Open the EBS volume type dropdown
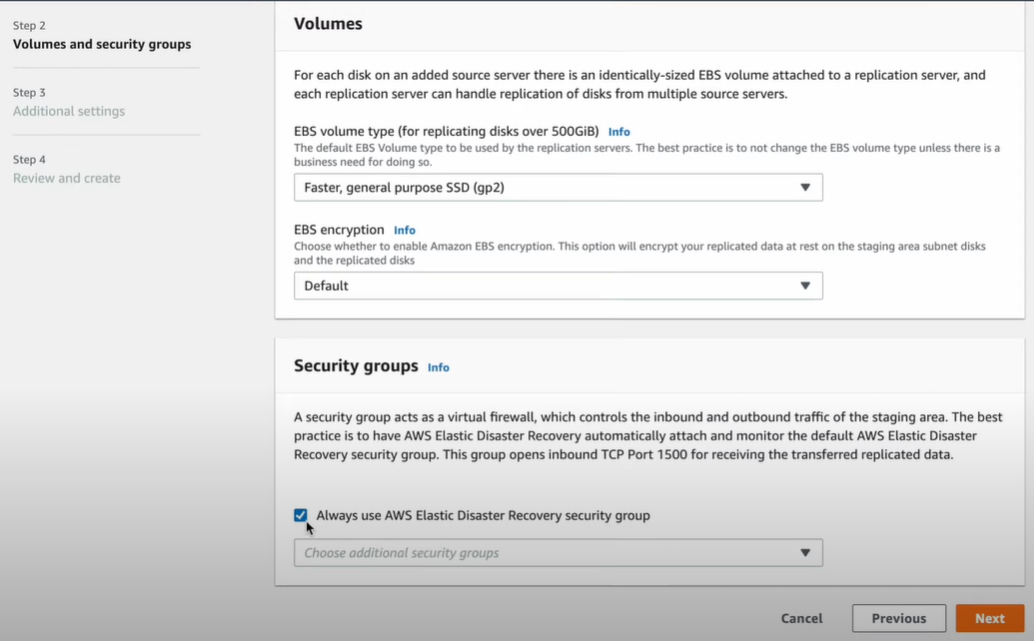This screenshot has width=1034, height=641. (x=558, y=187)
